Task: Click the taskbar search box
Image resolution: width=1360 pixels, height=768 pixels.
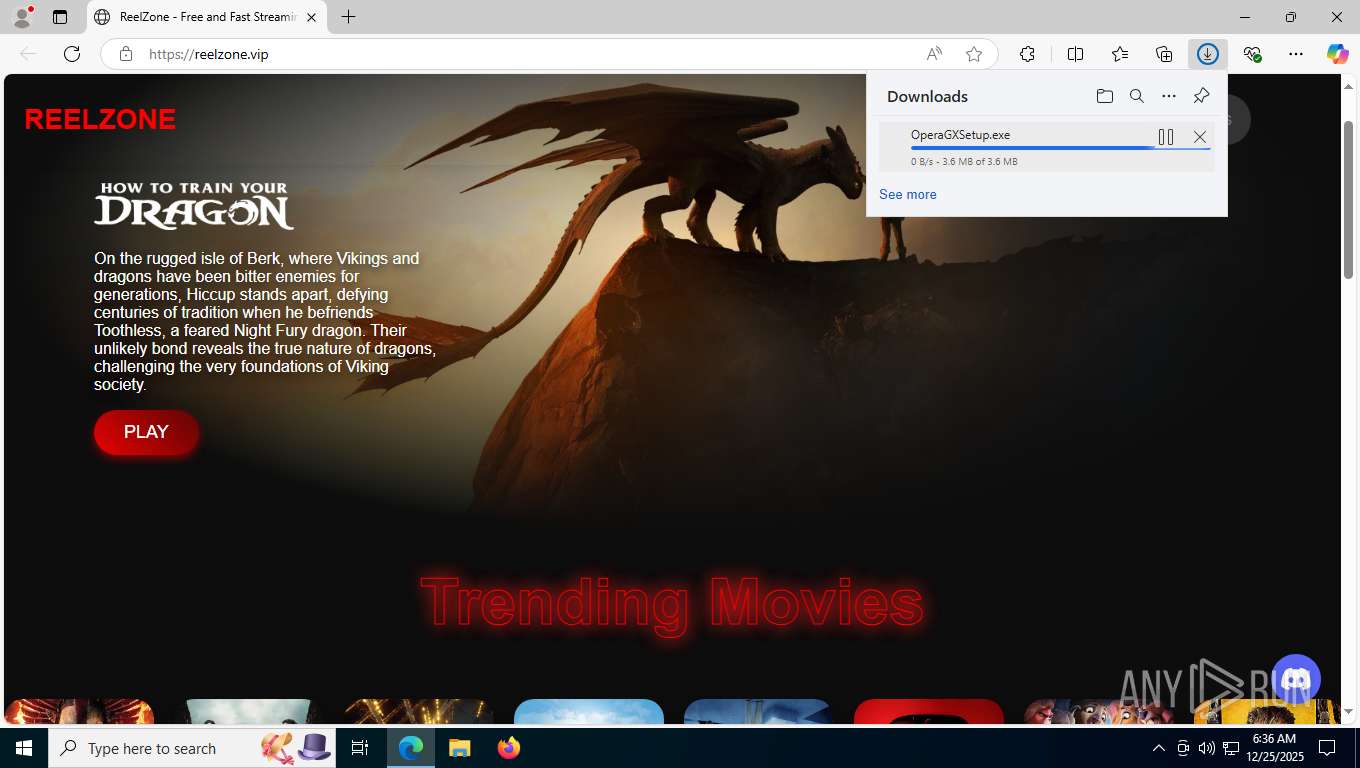Action: point(193,748)
